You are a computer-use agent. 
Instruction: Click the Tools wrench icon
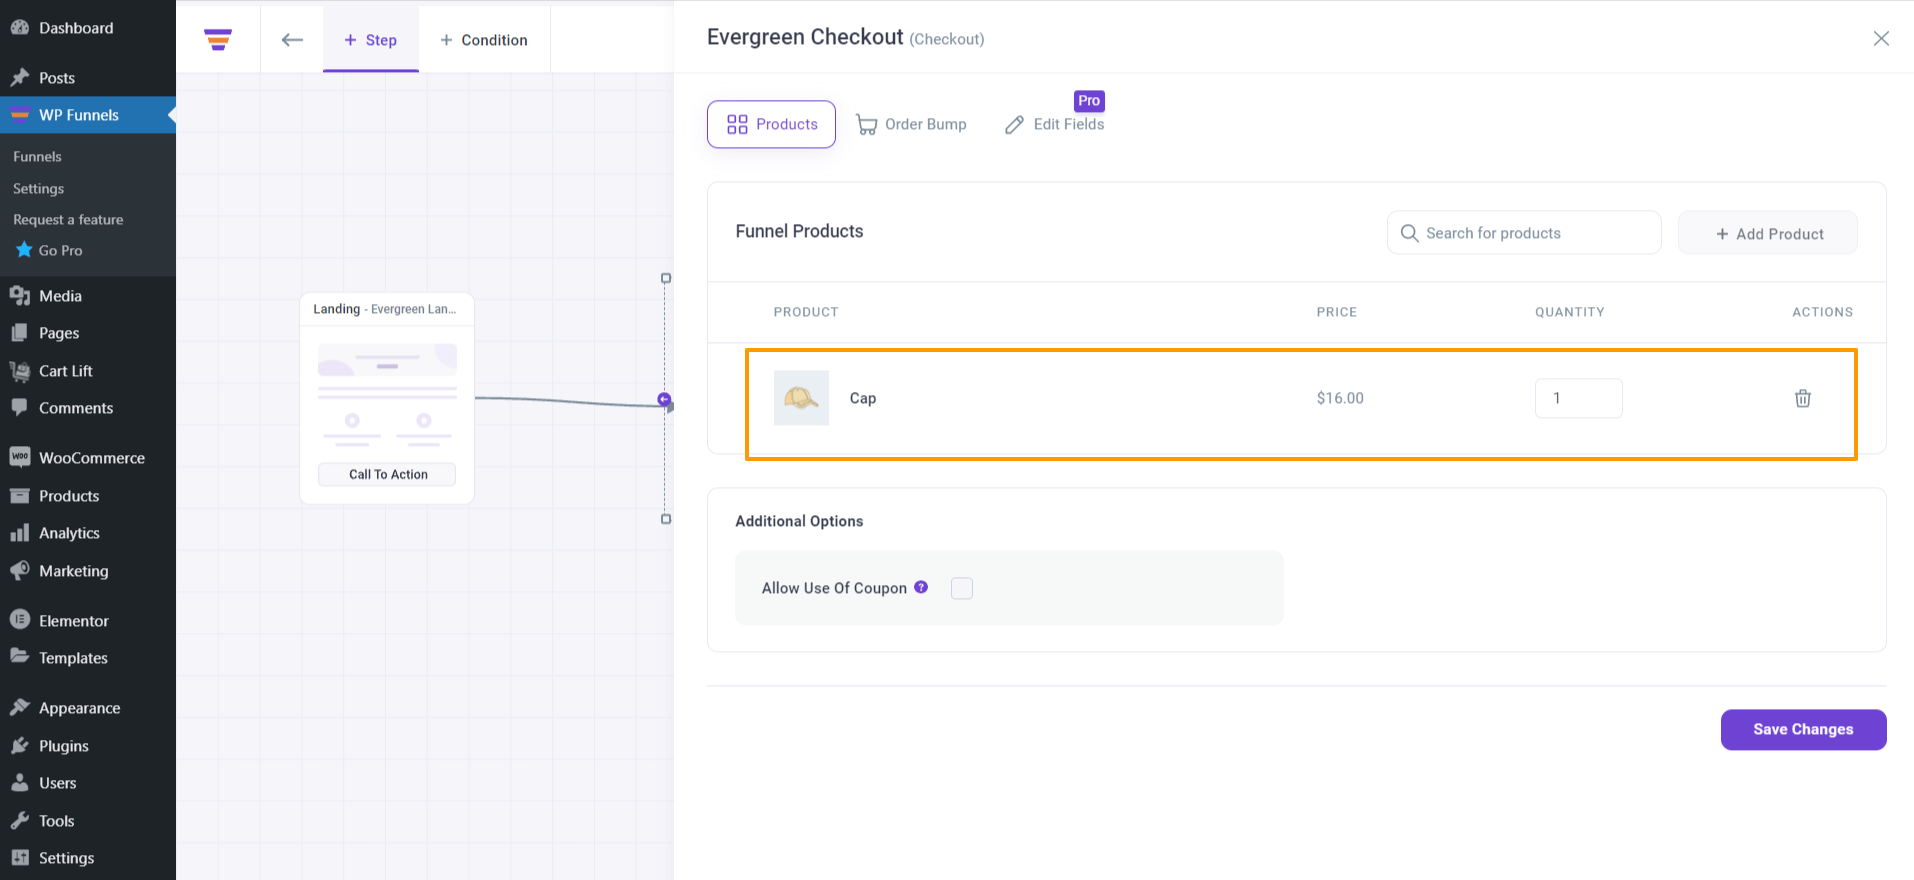pos(20,821)
